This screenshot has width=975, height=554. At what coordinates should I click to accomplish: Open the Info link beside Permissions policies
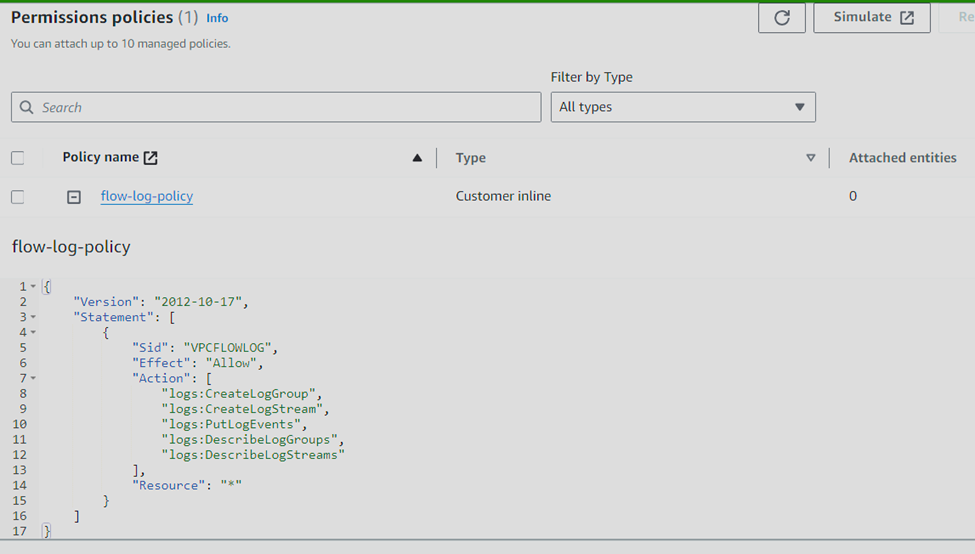coord(217,19)
